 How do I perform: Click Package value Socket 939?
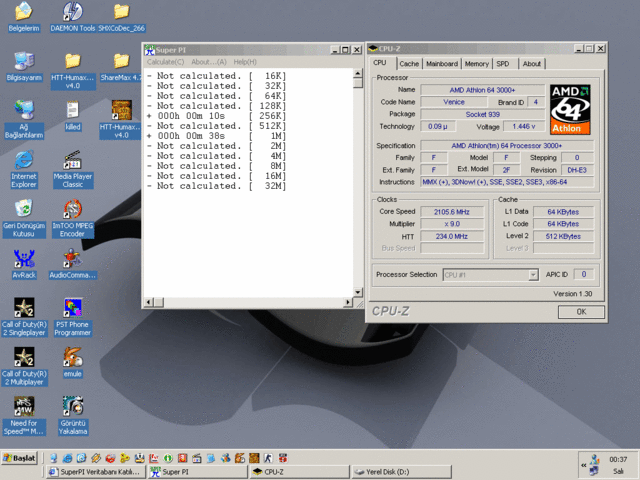click(482, 114)
